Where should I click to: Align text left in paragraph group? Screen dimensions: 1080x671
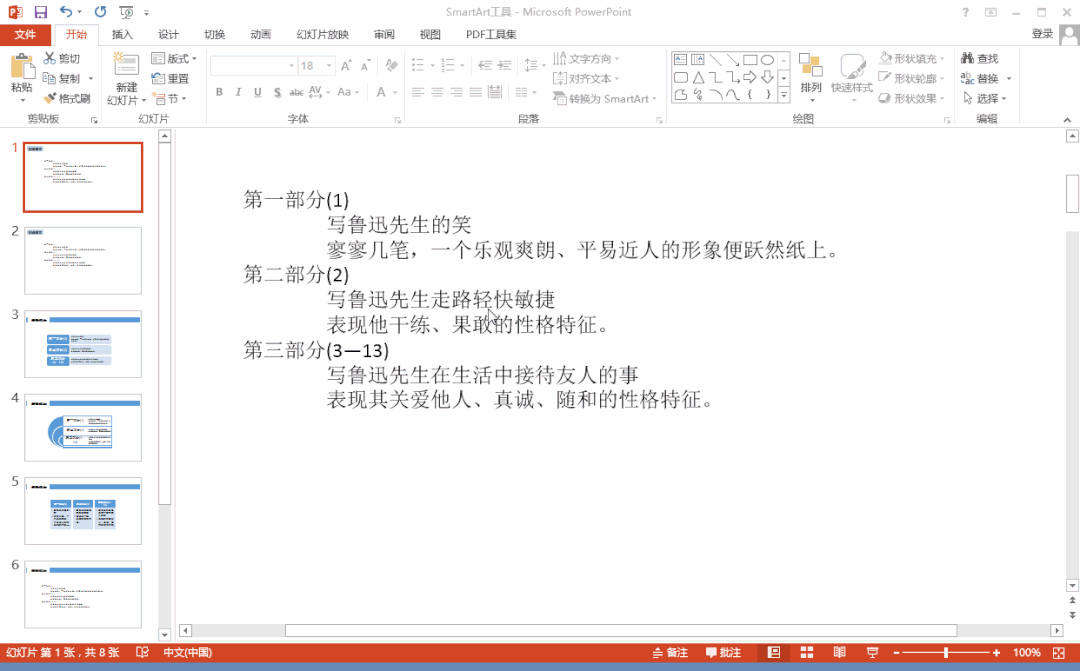pos(417,92)
